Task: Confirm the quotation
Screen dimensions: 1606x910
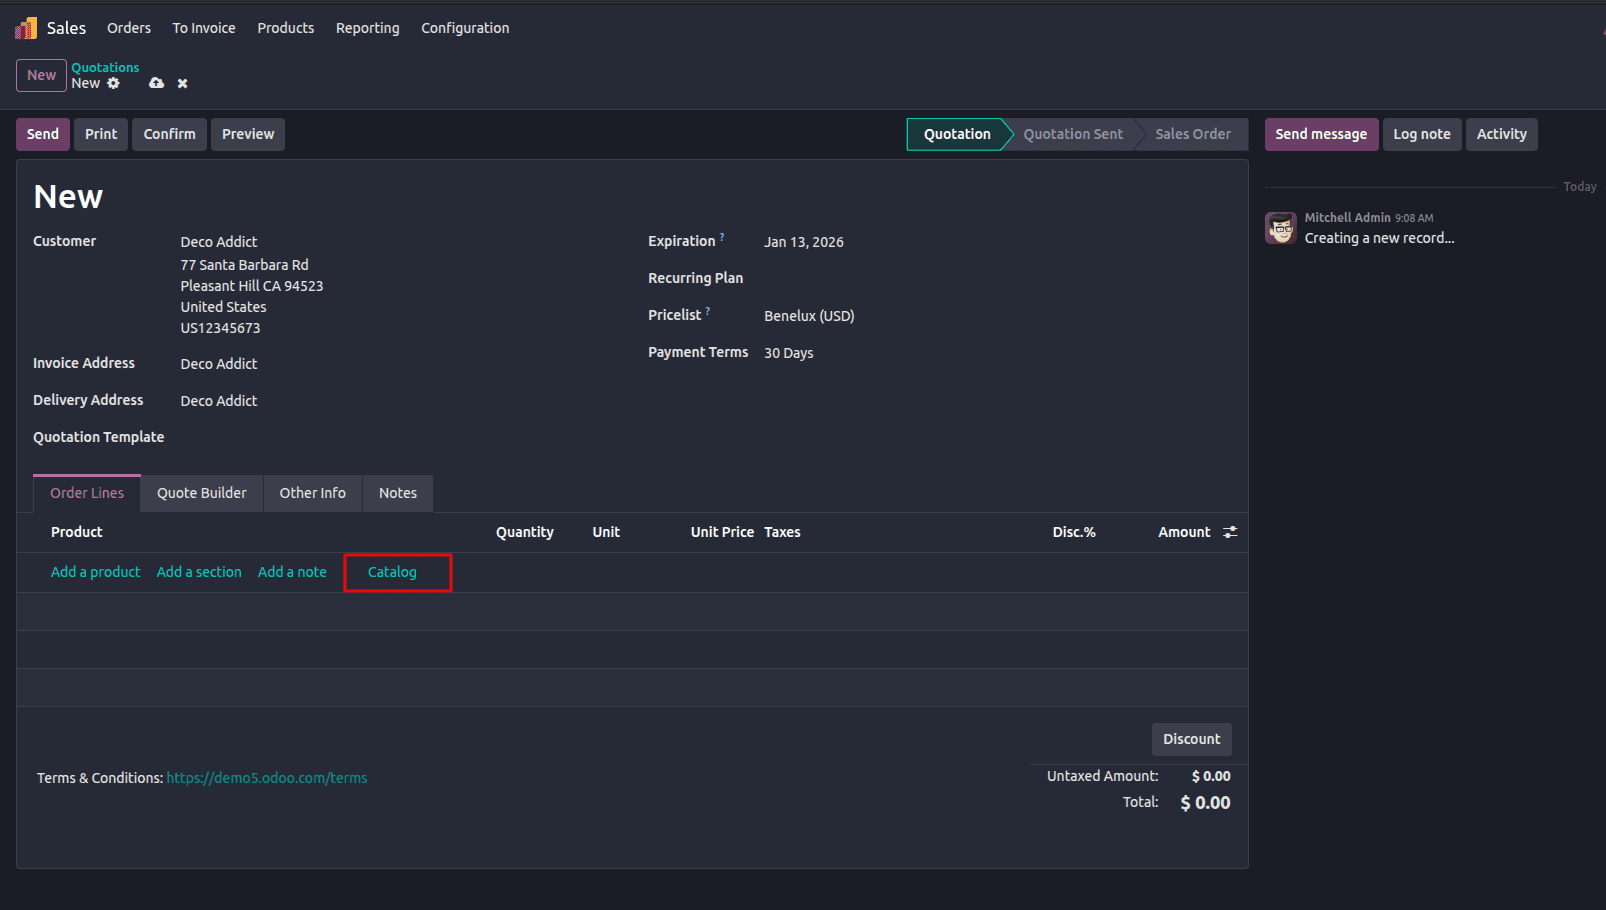Action: [x=169, y=133]
